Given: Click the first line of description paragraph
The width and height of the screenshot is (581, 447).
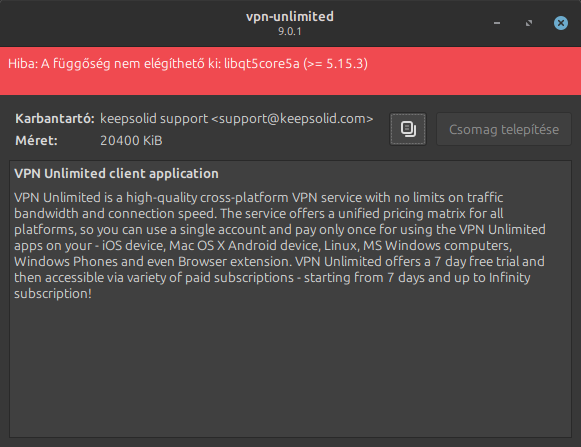Looking at the screenshot, I should [259, 198].
